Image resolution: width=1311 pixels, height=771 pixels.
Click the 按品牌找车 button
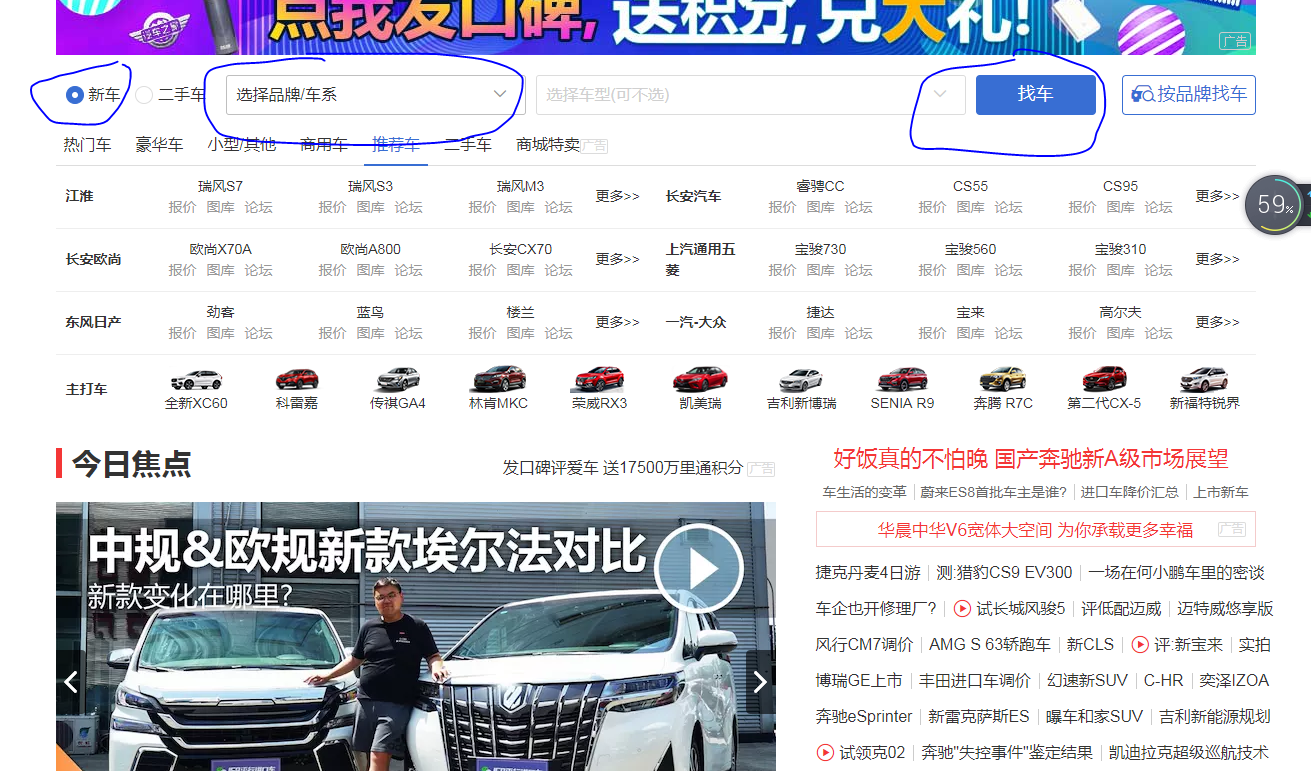pyautogui.click(x=1189, y=95)
